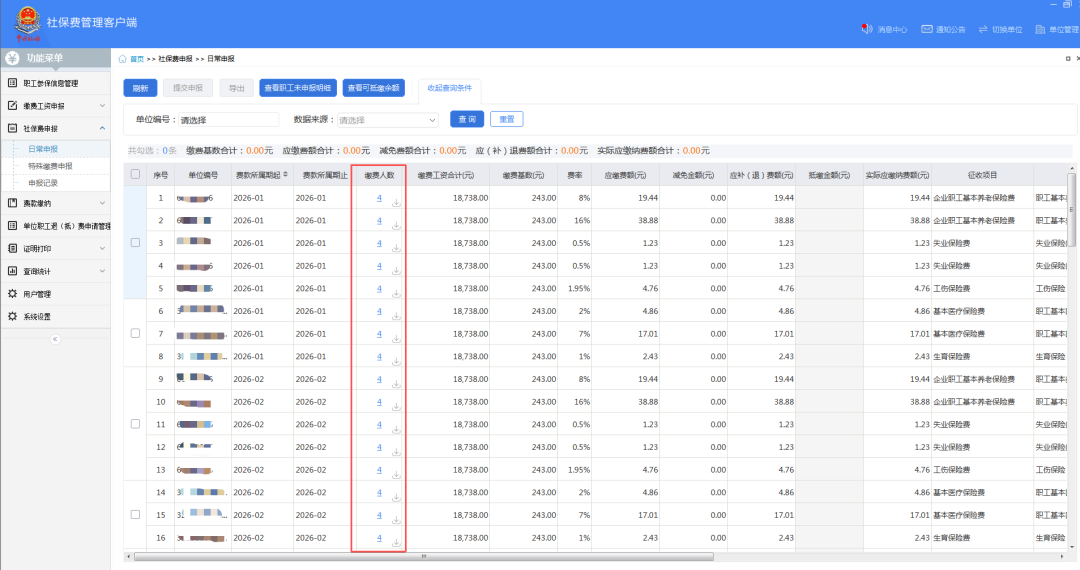
Task: Open 申报记录 in the sidebar
Action: pos(43,183)
